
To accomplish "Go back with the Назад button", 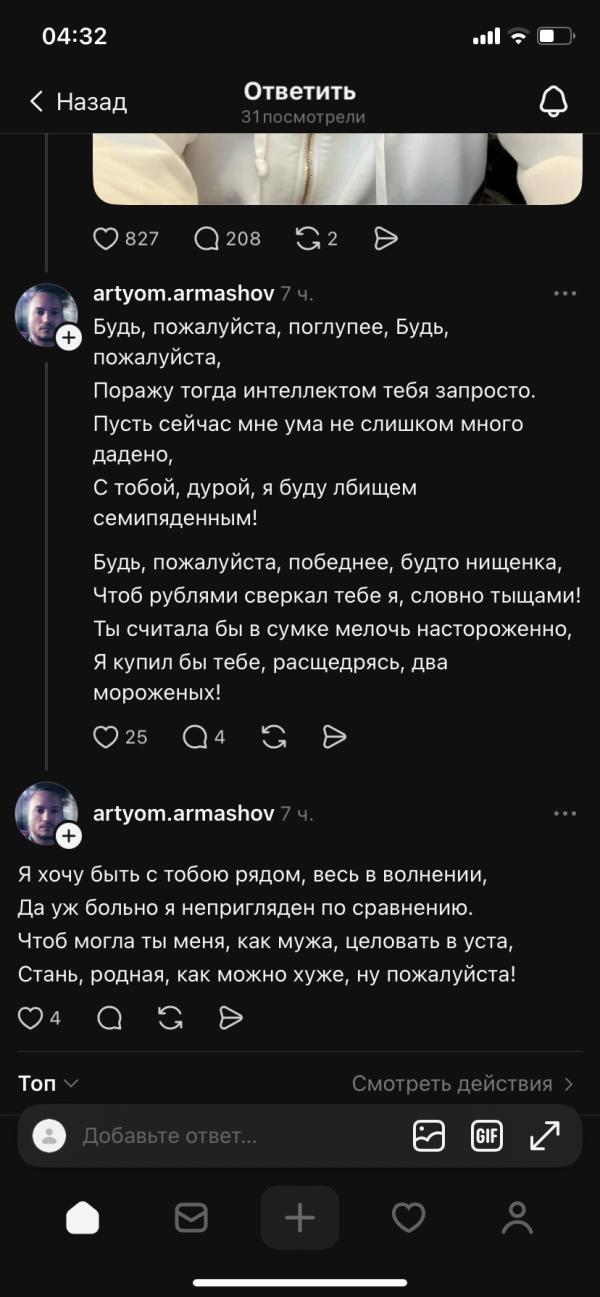I will coord(78,101).
